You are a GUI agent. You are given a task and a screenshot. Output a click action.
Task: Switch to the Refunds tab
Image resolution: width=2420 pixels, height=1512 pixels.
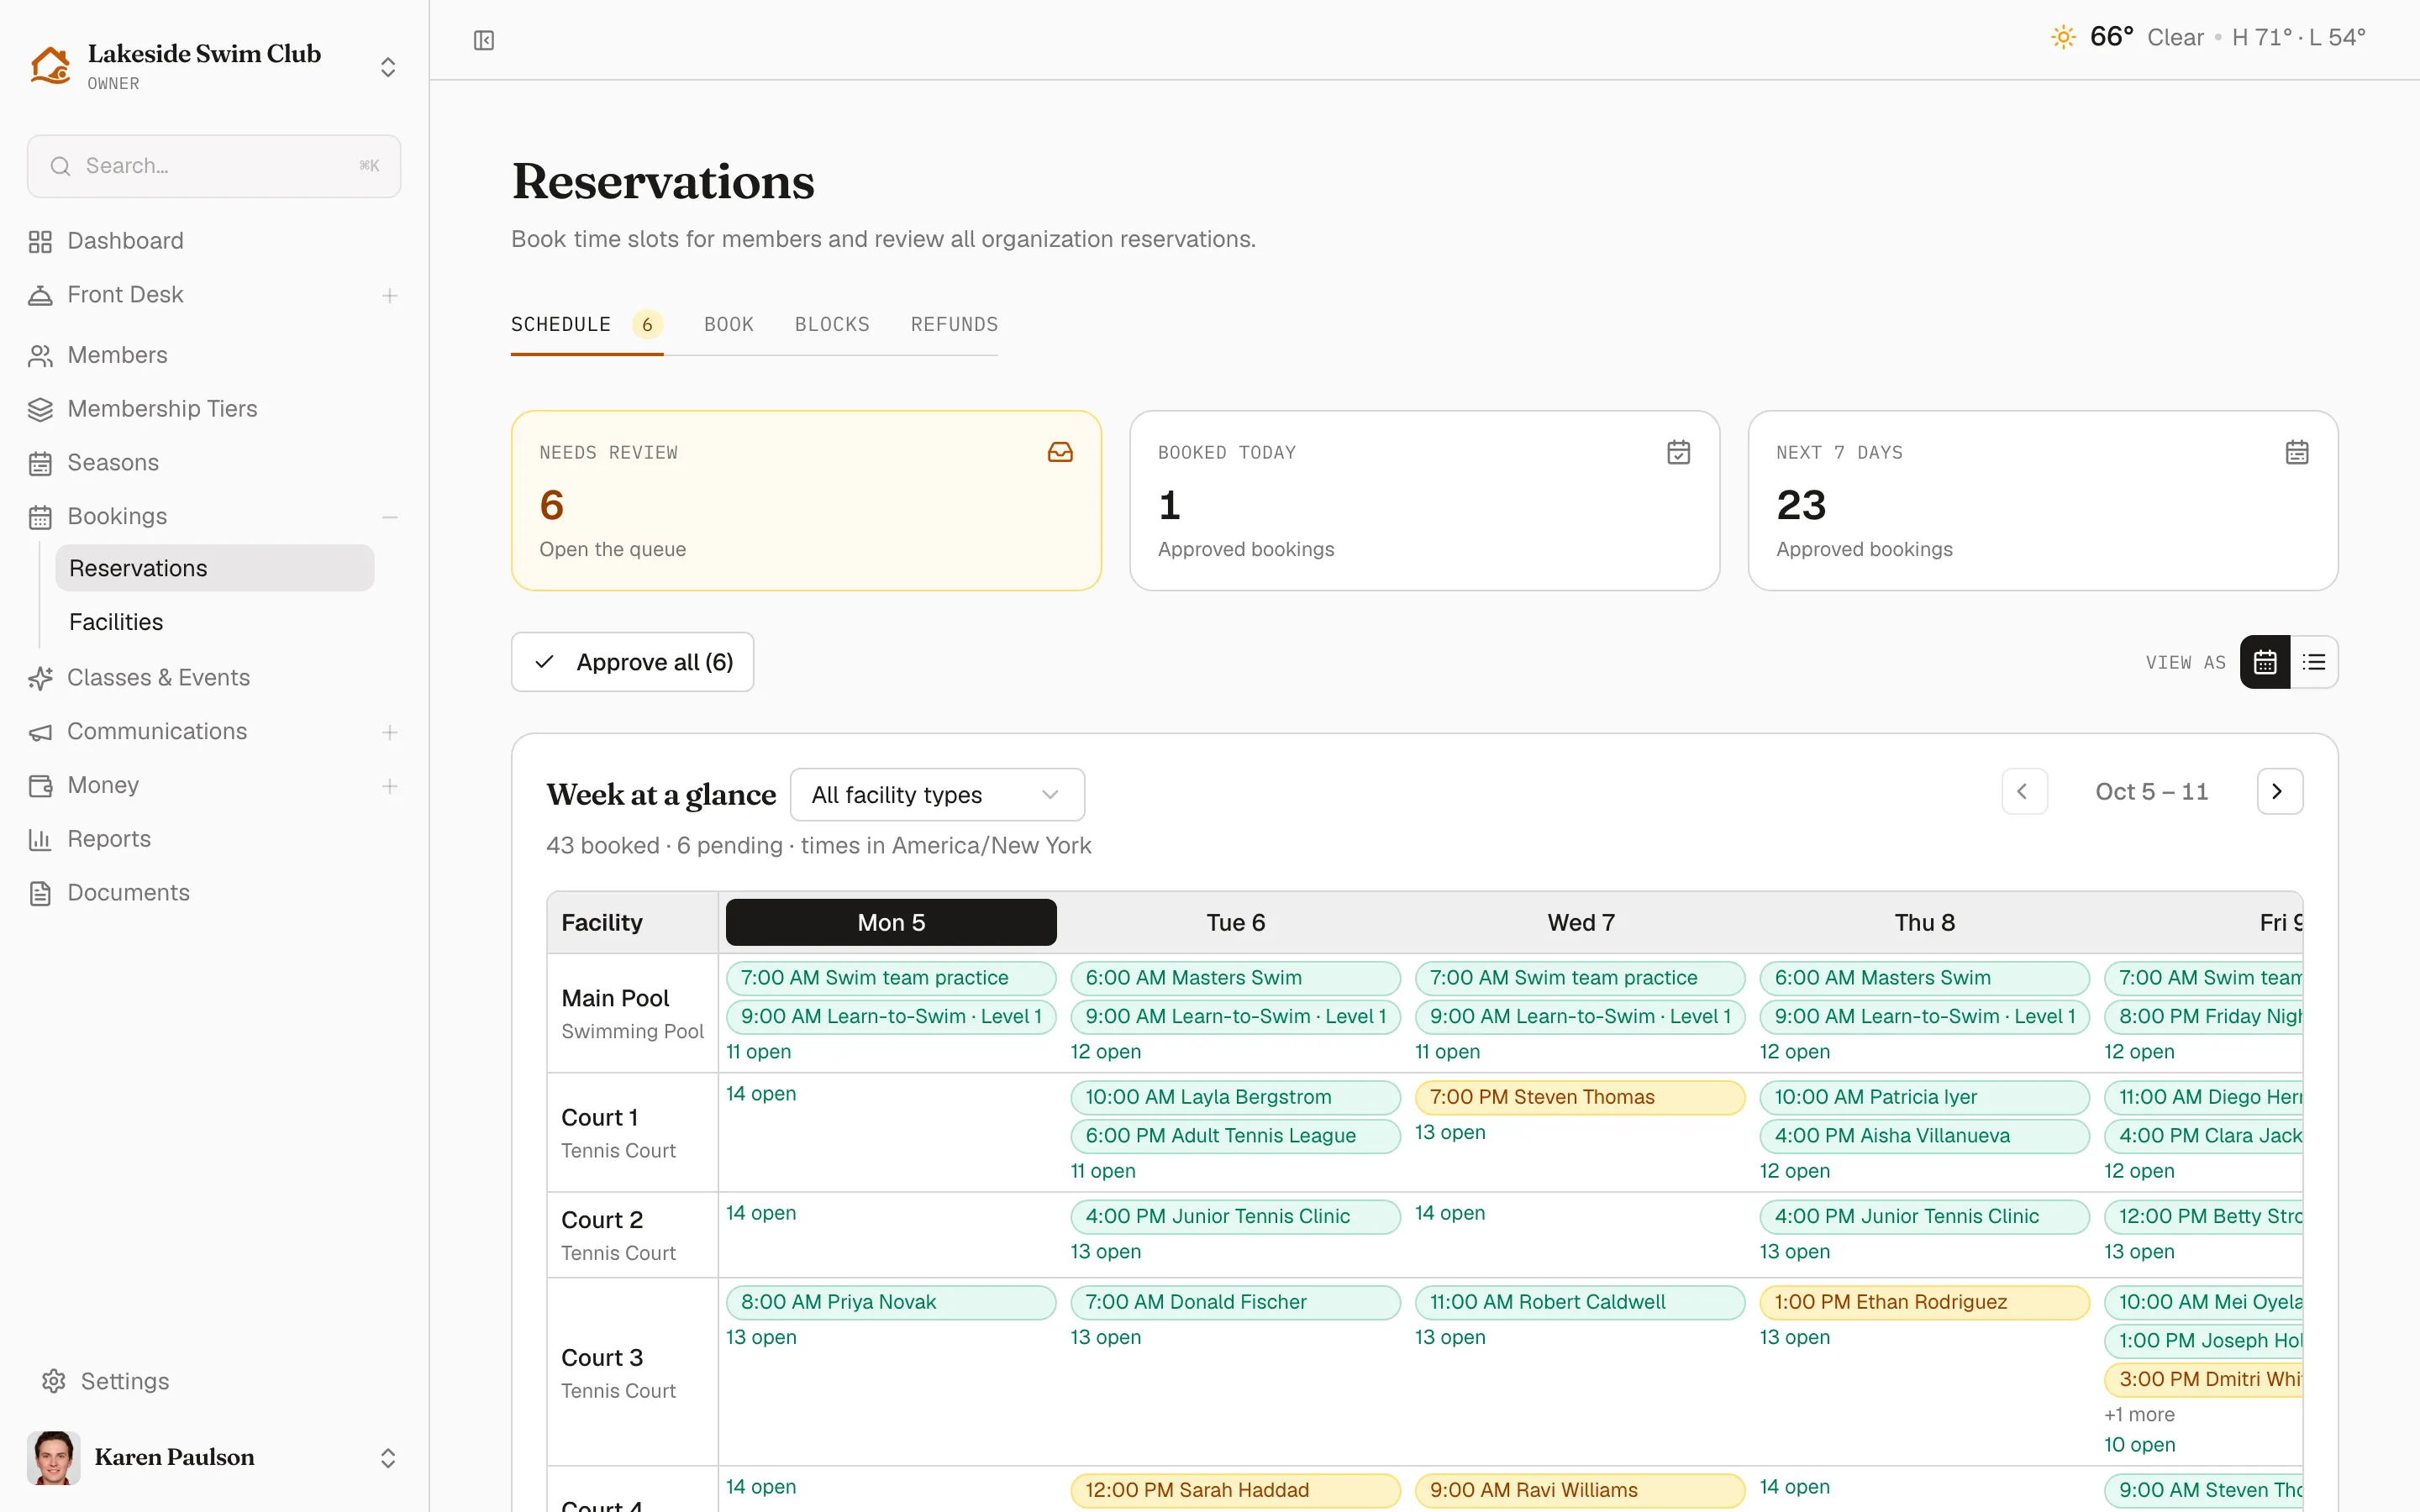coord(954,324)
